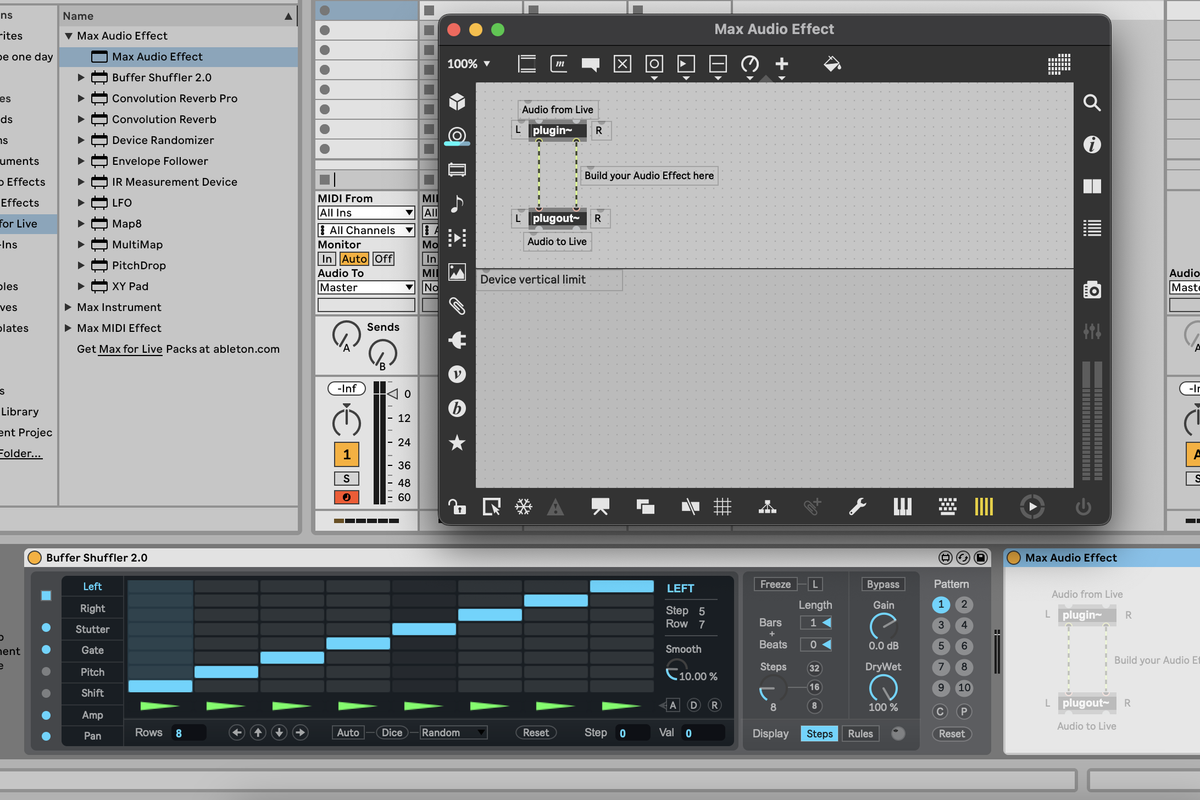
Task: Enable the Monitor Auto button
Action: pos(354,259)
